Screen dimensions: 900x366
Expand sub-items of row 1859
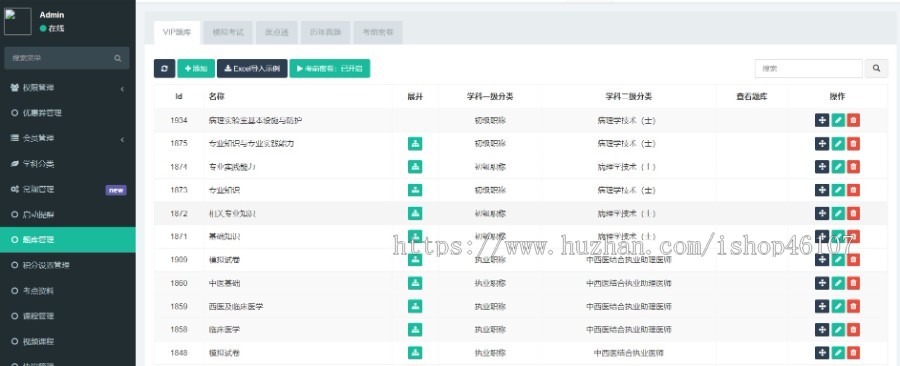click(415, 306)
